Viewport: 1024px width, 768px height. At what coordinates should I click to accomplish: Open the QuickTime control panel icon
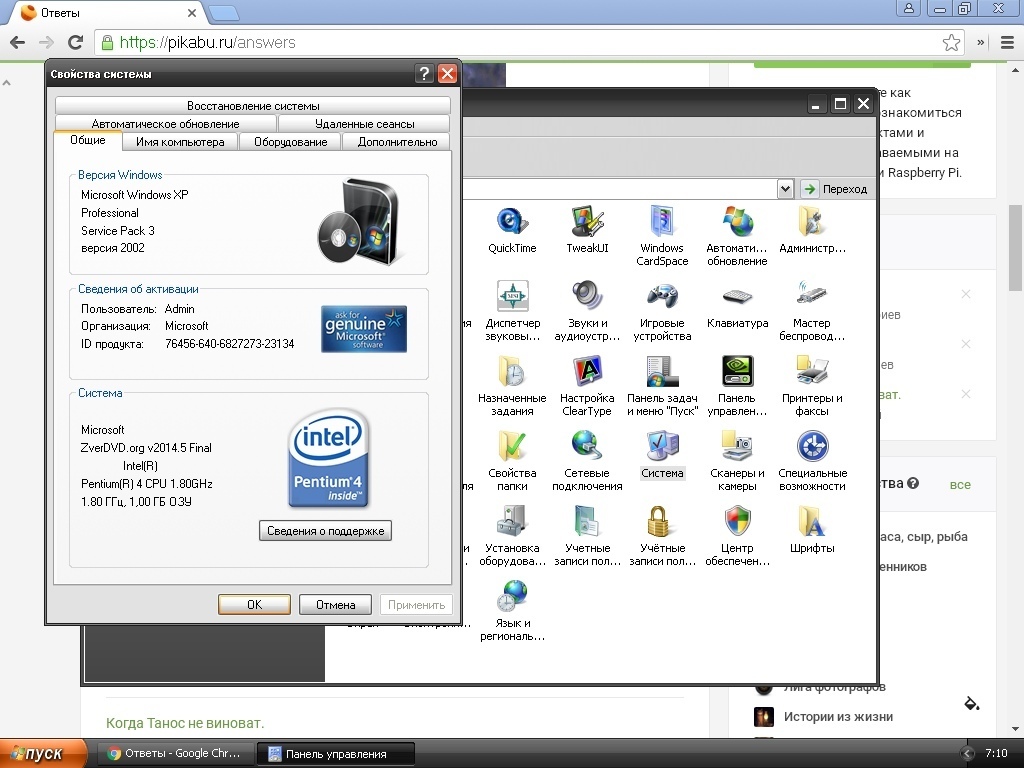pyautogui.click(x=512, y=223)
